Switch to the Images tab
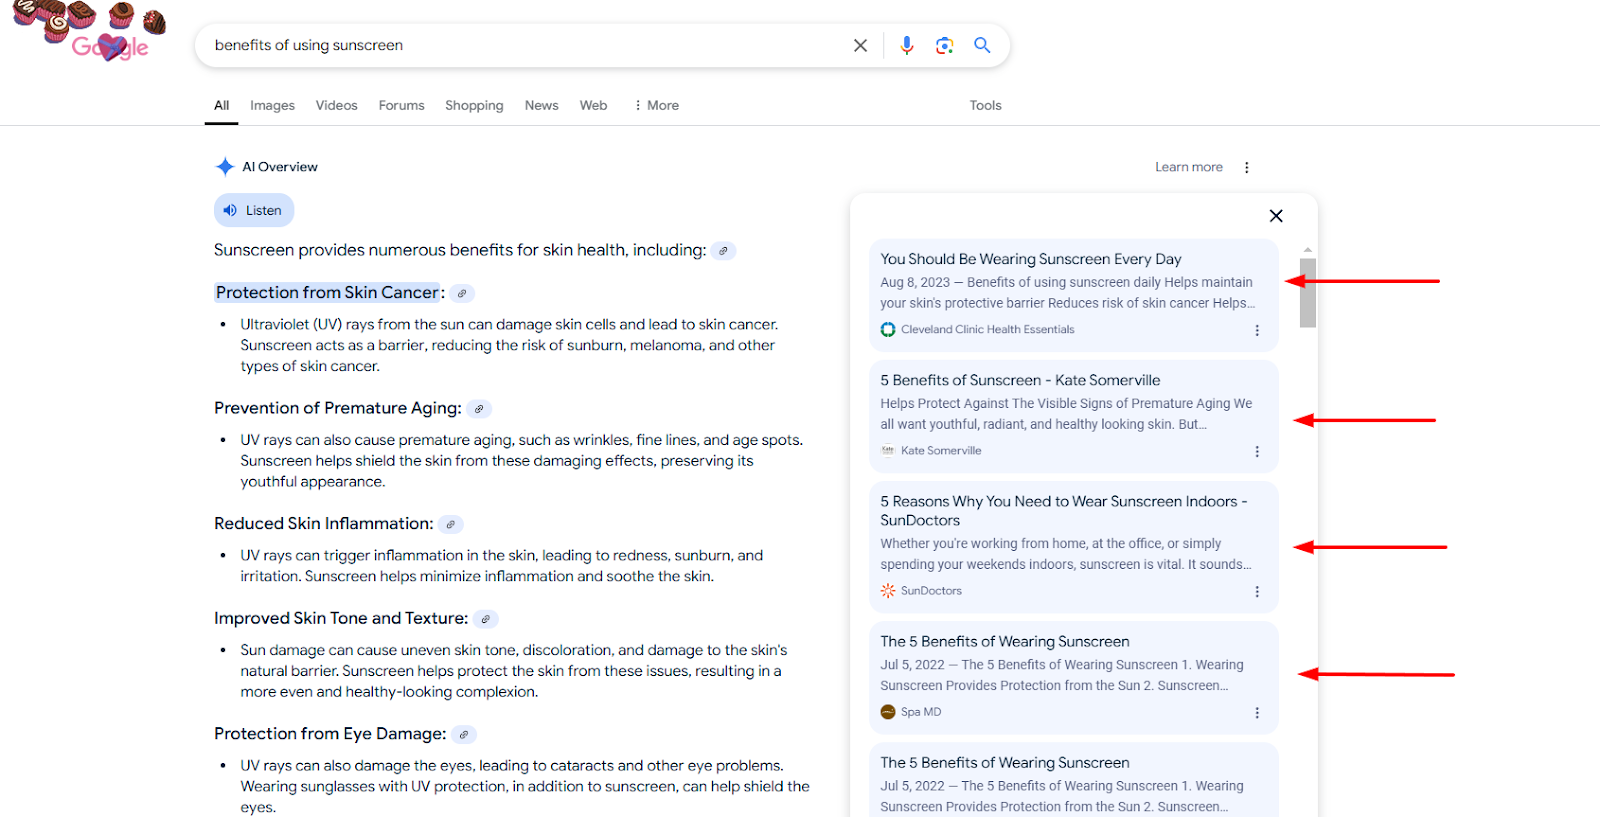The width and height of the screenshot is (1600, 817). click(x=272, y=105)
